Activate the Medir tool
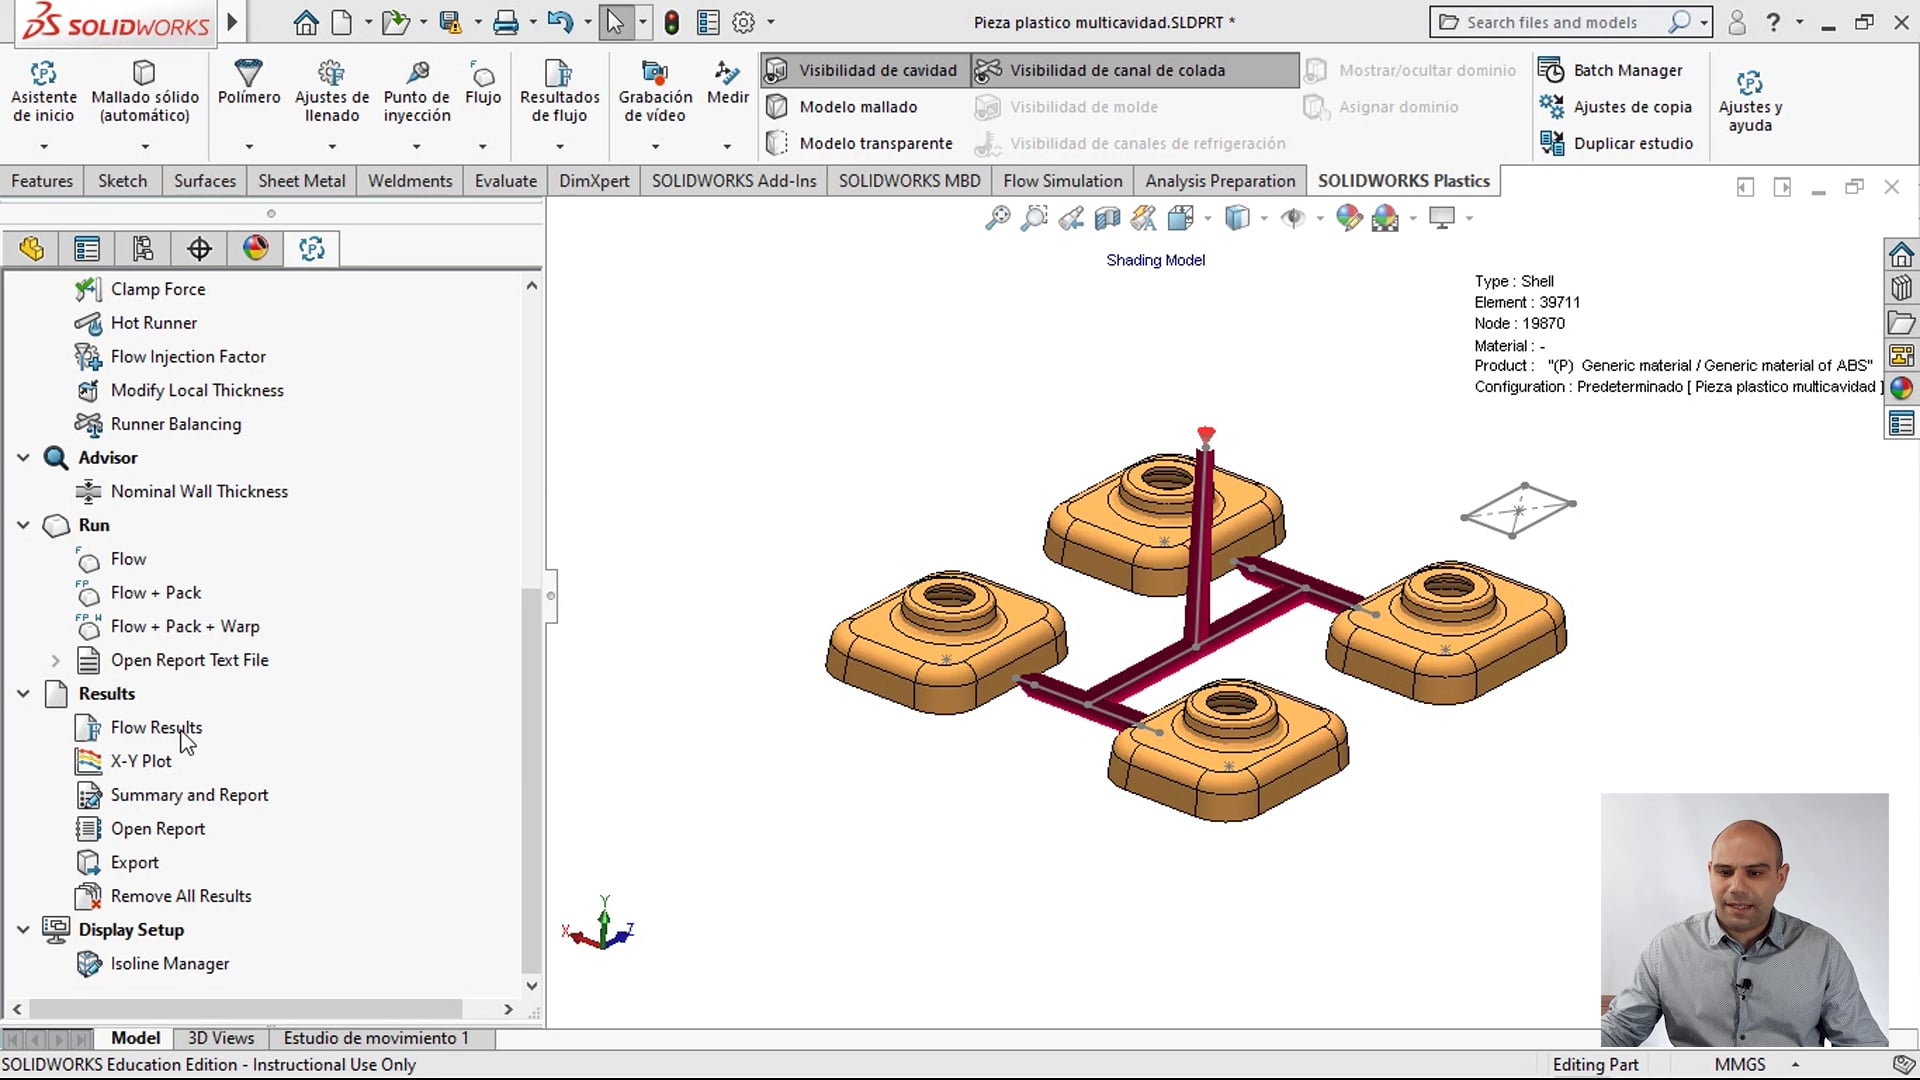Image resolution: width=1920 pixels, height=1080 pixels. pos(727,83)
